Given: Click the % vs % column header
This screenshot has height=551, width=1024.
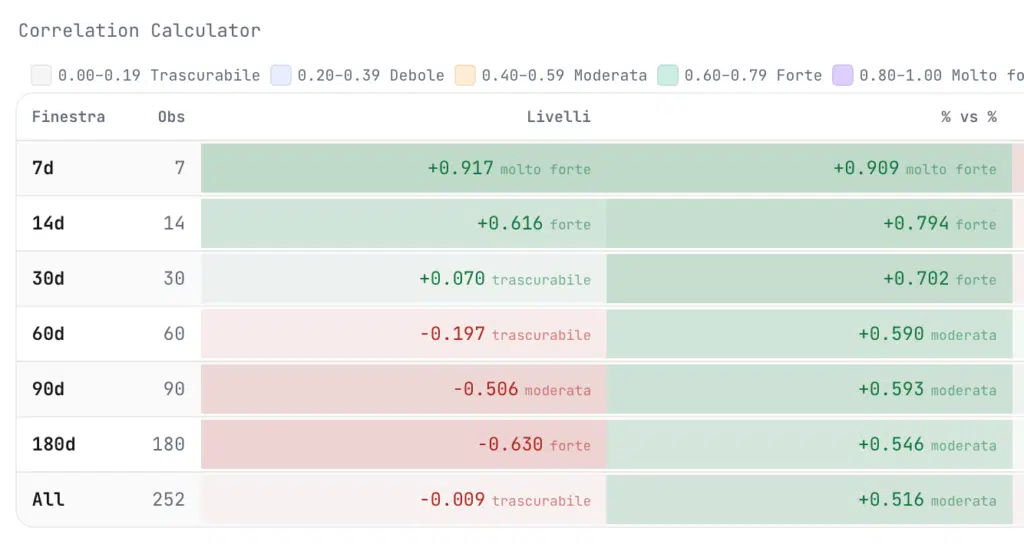Looking at the screenshot, I should click(x=968, y=117).
